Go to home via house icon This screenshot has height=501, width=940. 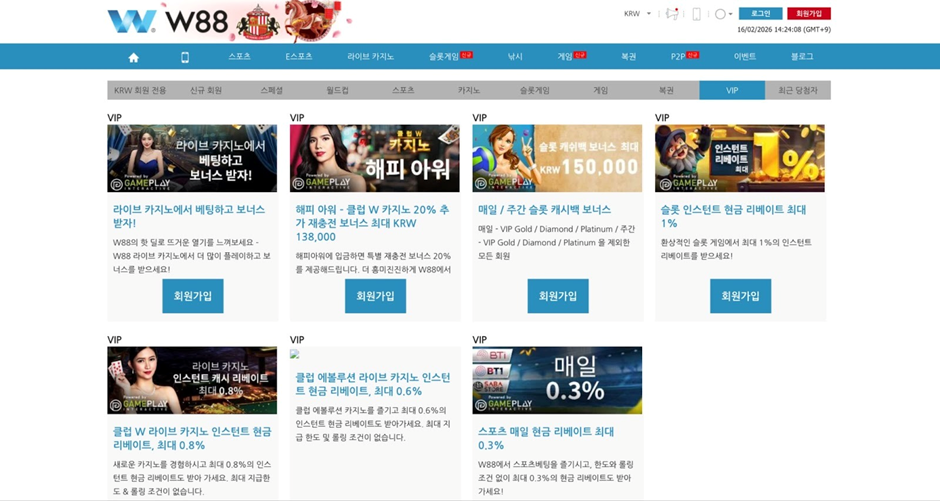click(x=134, y=57)
